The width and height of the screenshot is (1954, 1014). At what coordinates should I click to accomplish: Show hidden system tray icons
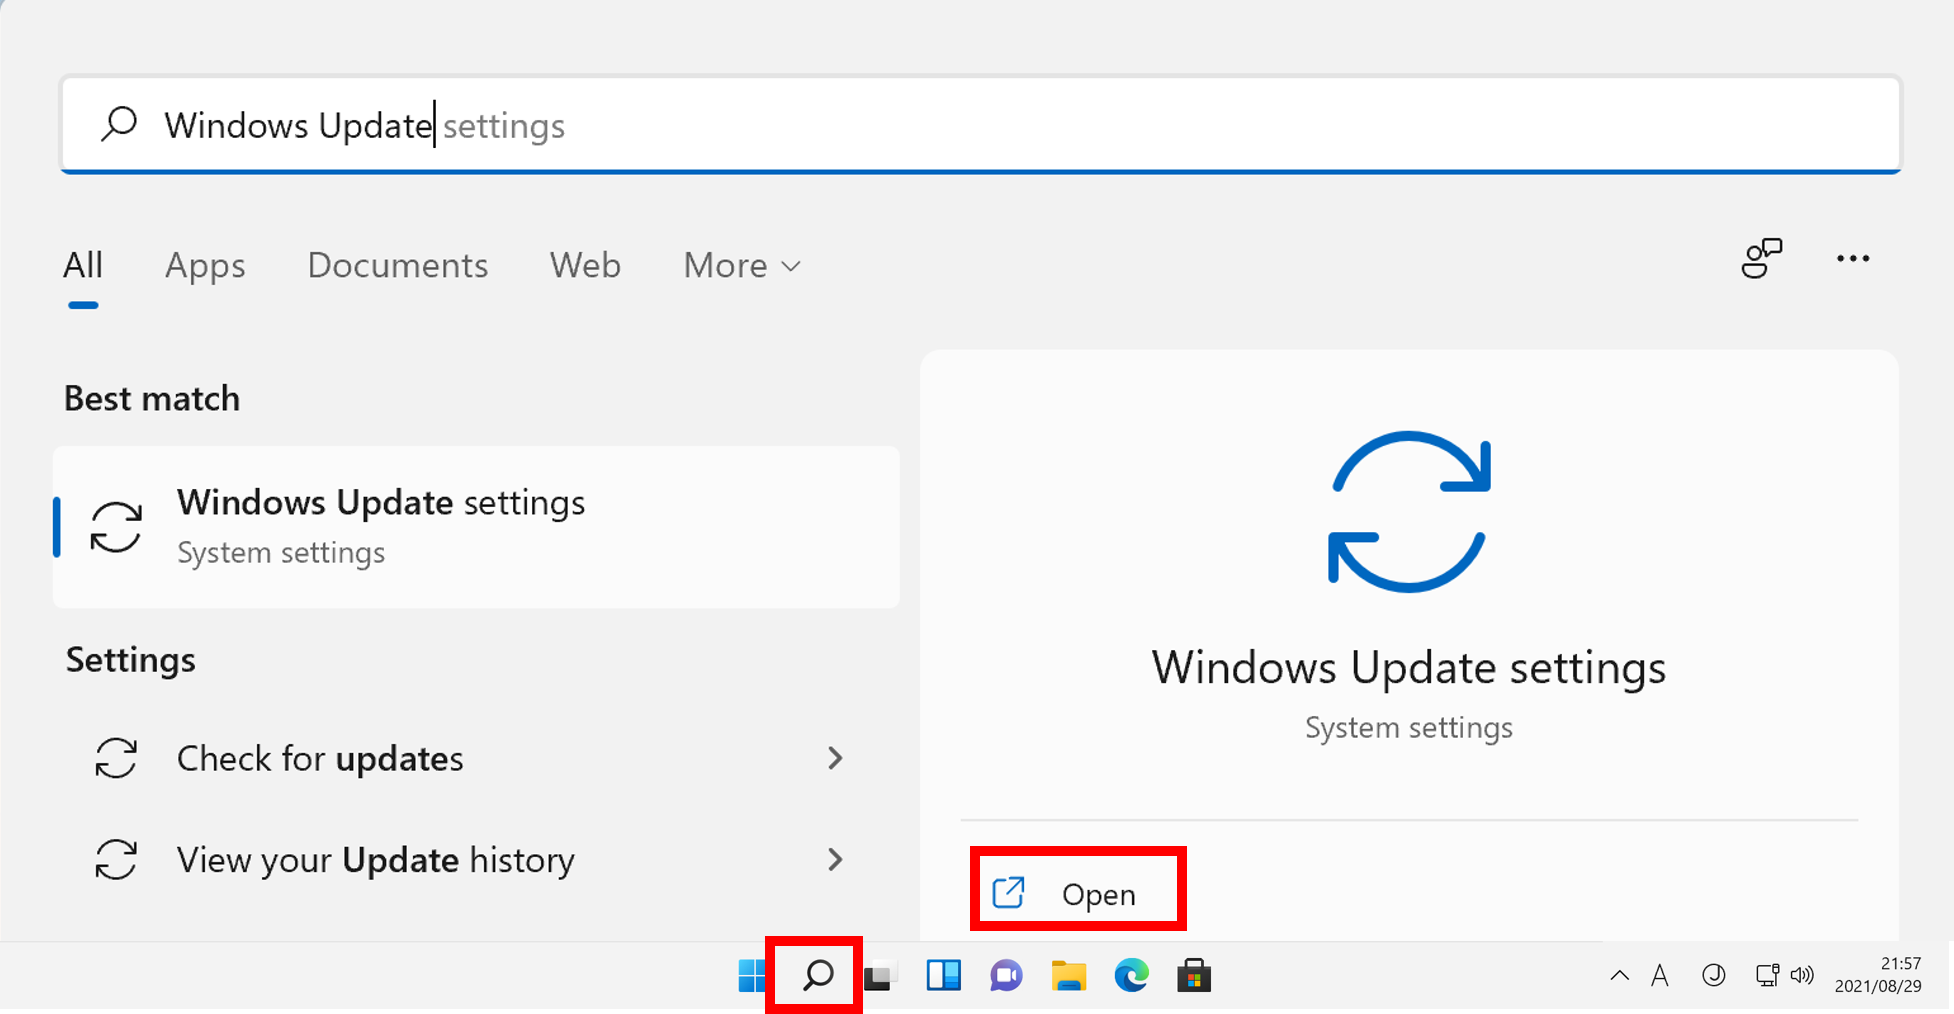1619,976
